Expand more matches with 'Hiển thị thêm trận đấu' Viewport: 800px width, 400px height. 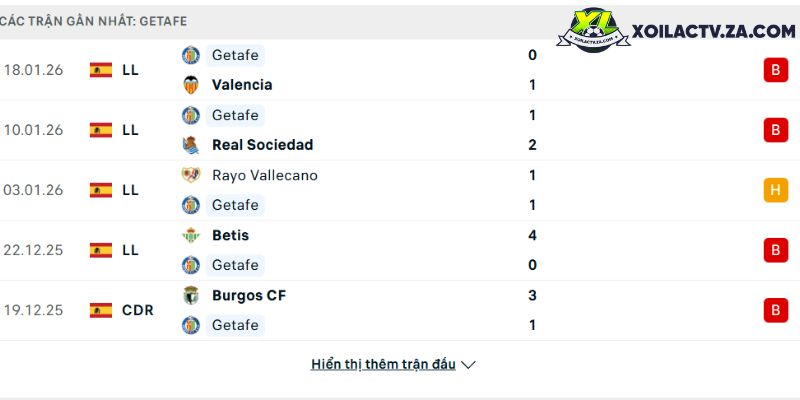(383, 364)
